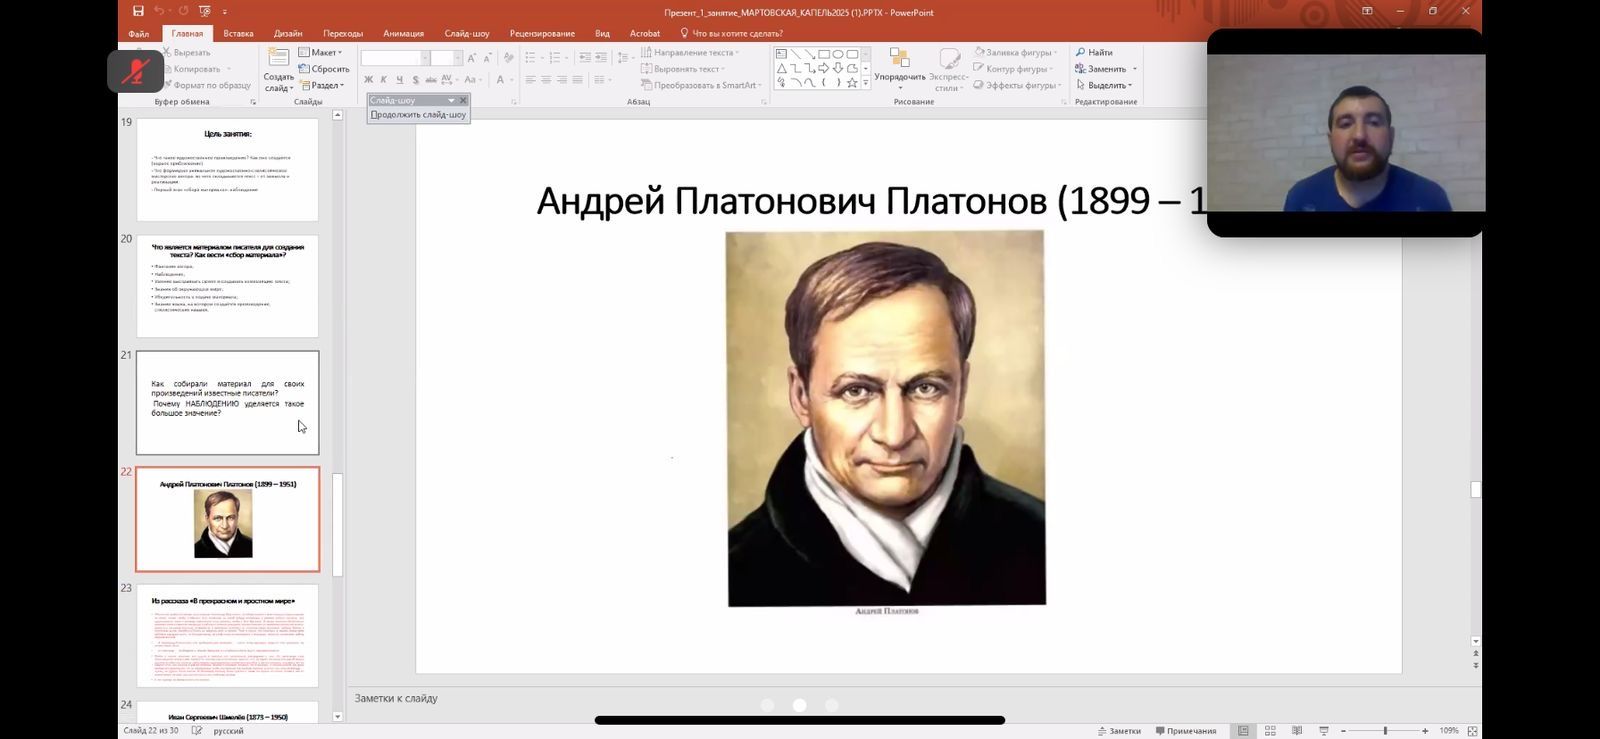Click the Italic (К) formatting icon
Screen dimensions: 1600x739
(383, 80)
